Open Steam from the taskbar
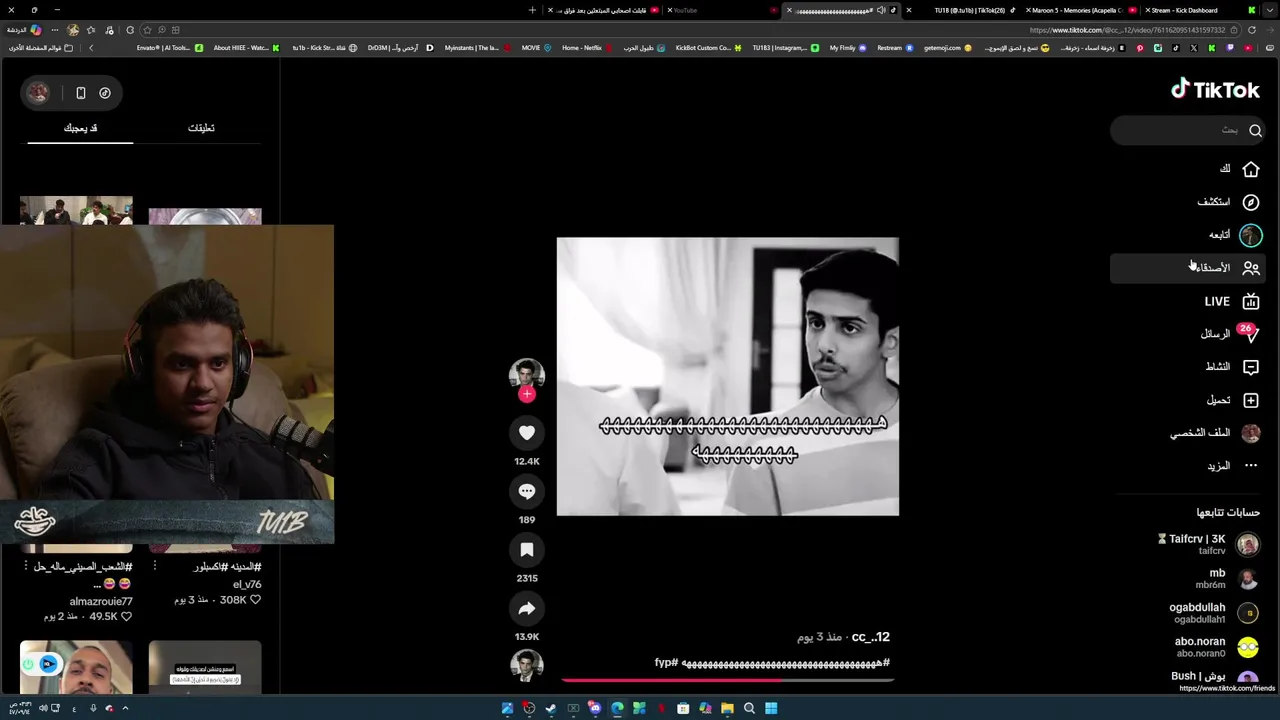This screenshot has height=720, width=1280. click(550, 708)
